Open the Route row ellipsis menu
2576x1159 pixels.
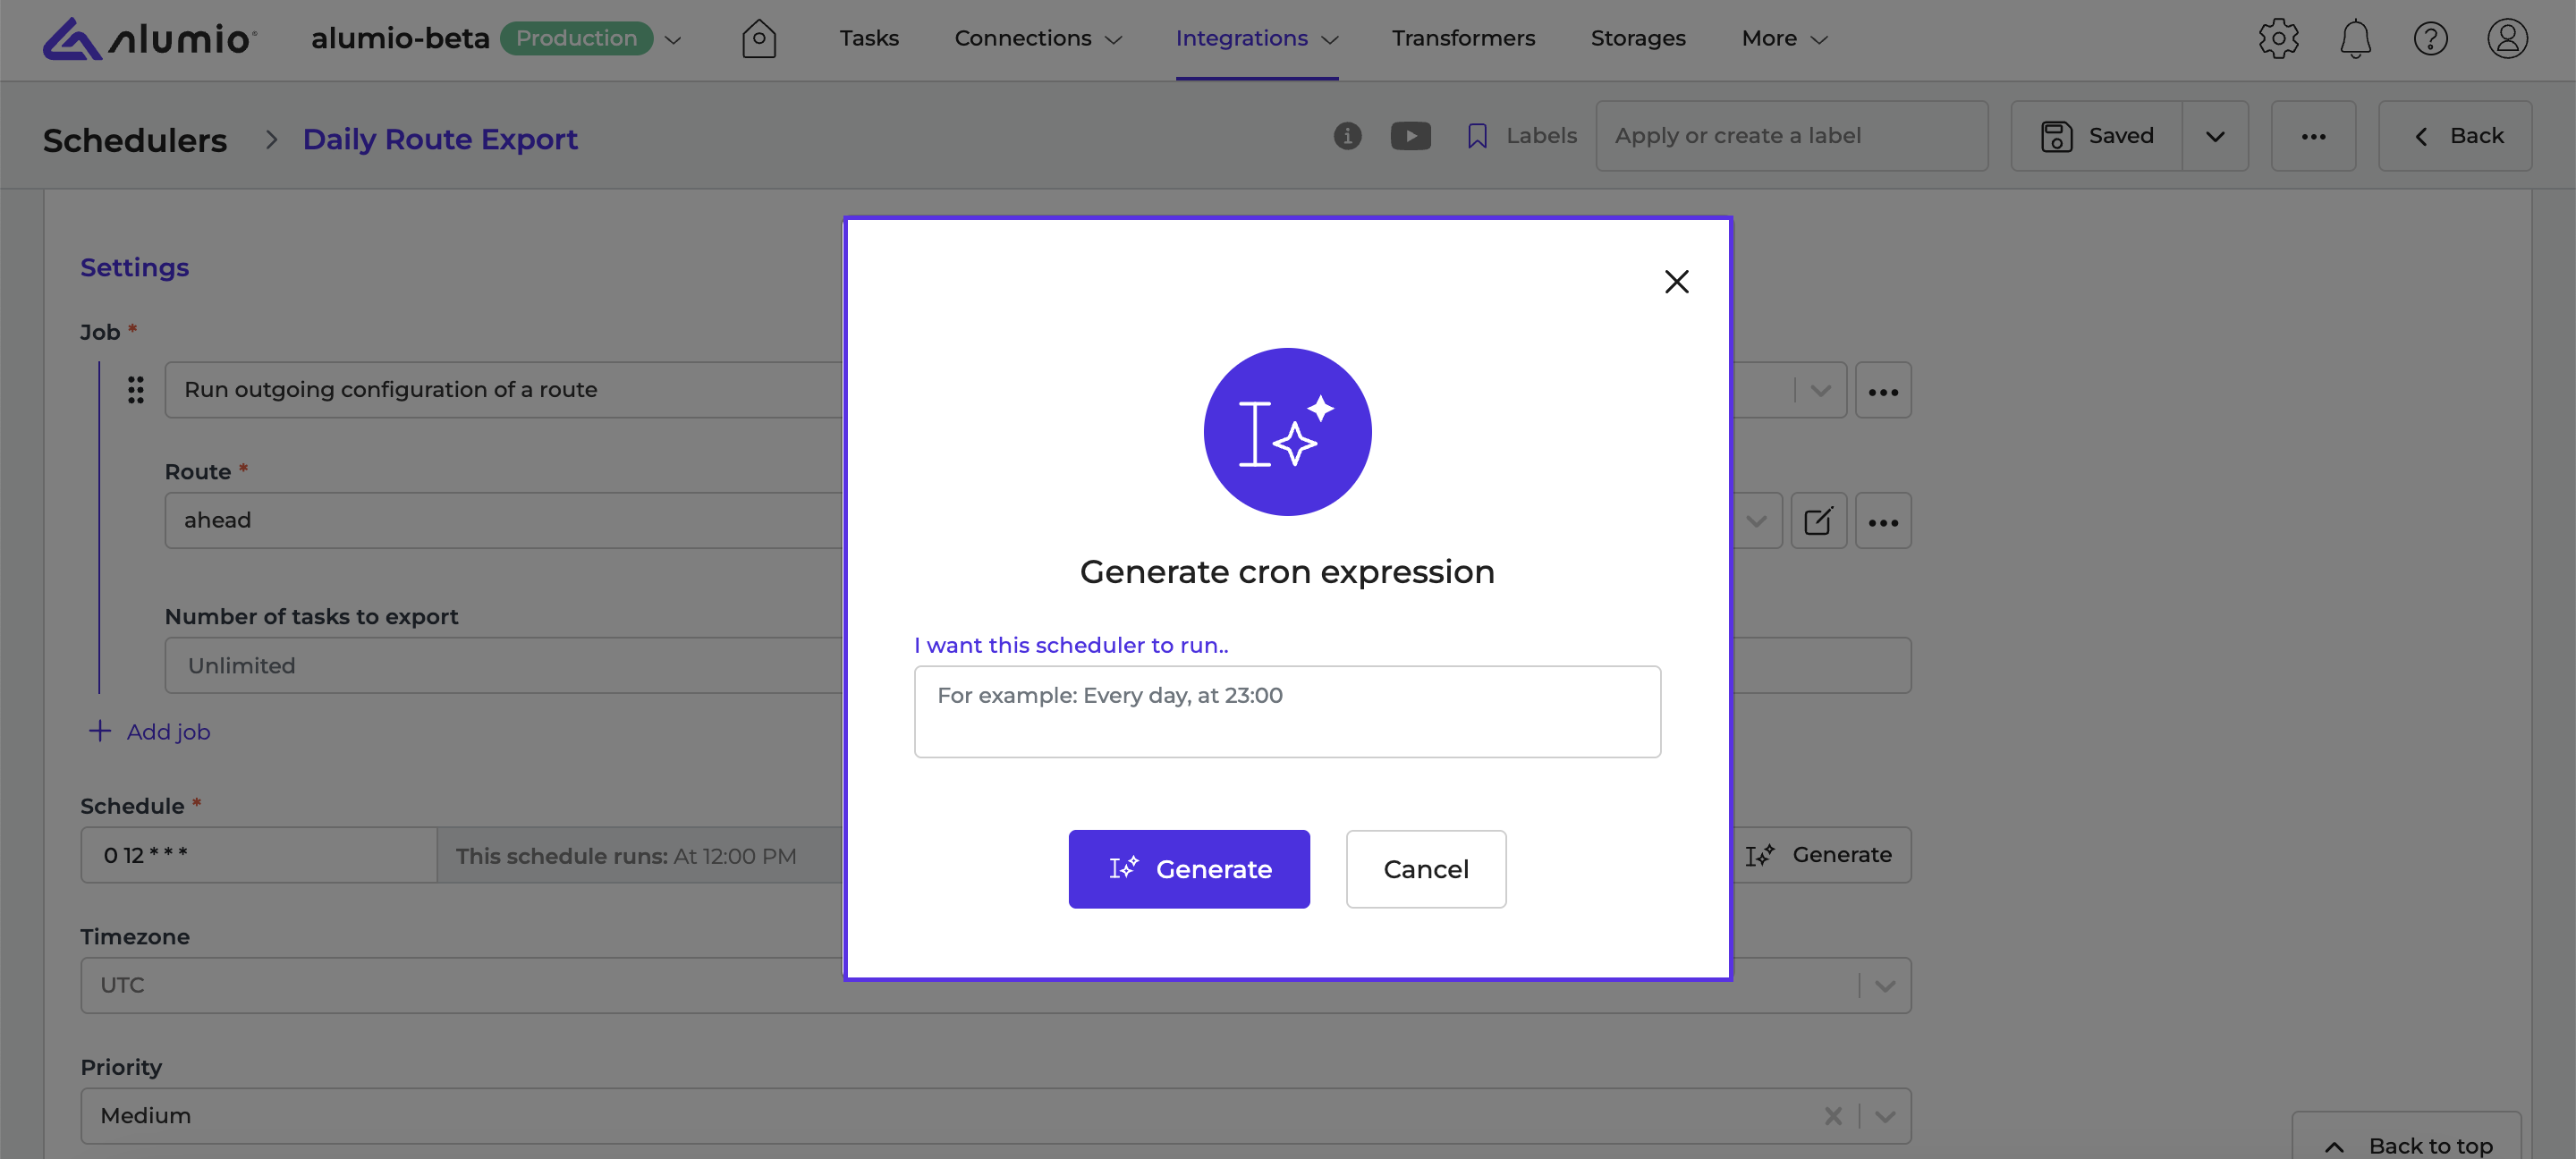point(1883,521)
